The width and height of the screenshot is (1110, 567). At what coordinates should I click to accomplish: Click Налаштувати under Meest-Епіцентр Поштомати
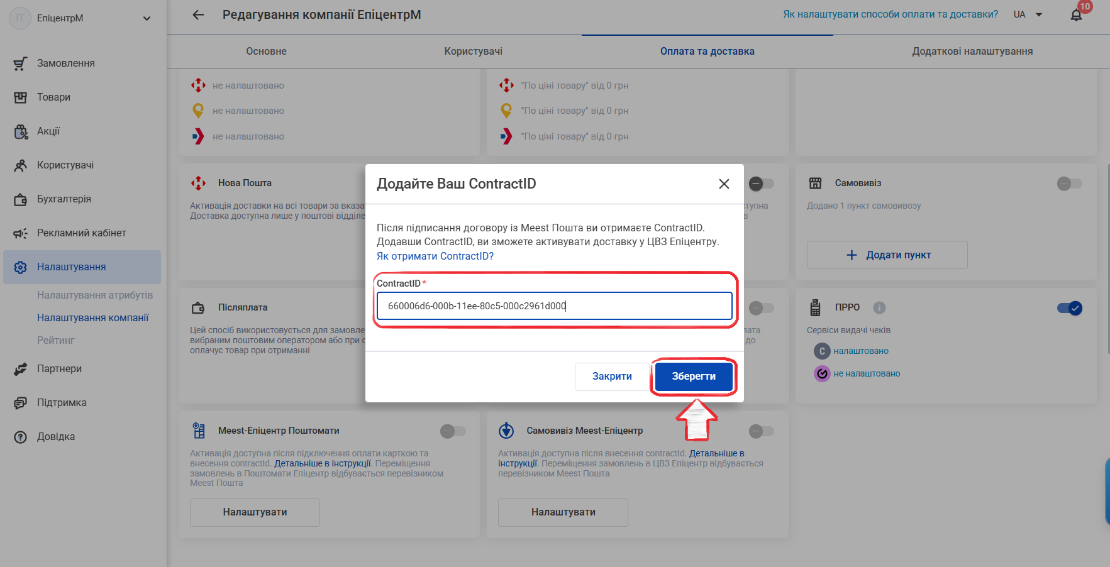click(x=255, y=512)
